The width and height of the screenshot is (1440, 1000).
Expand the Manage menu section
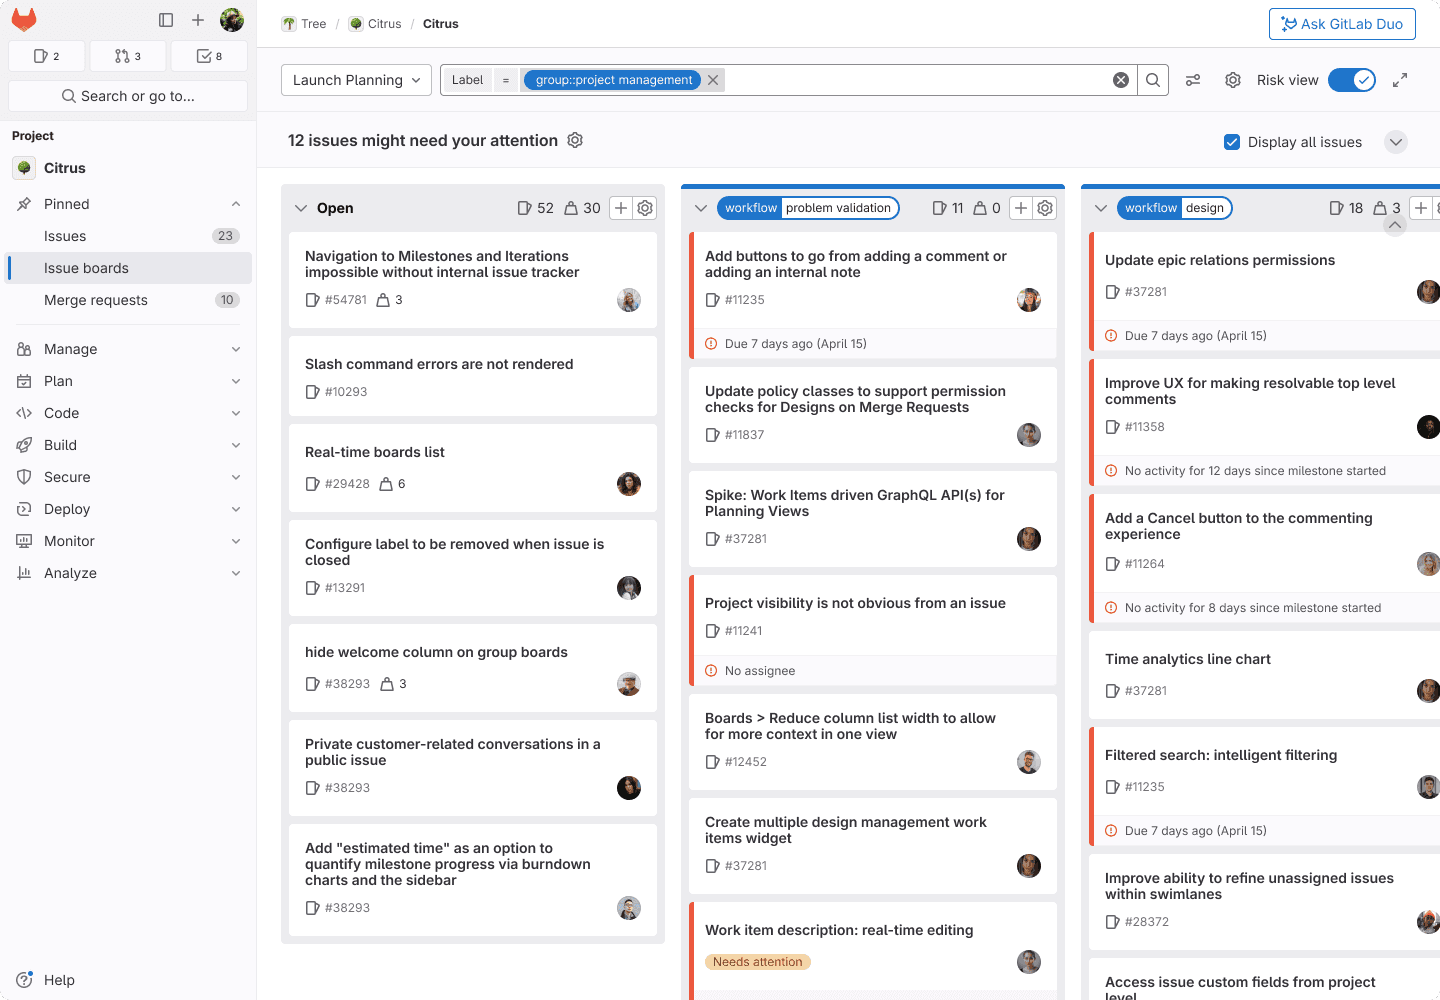point(128,349)
